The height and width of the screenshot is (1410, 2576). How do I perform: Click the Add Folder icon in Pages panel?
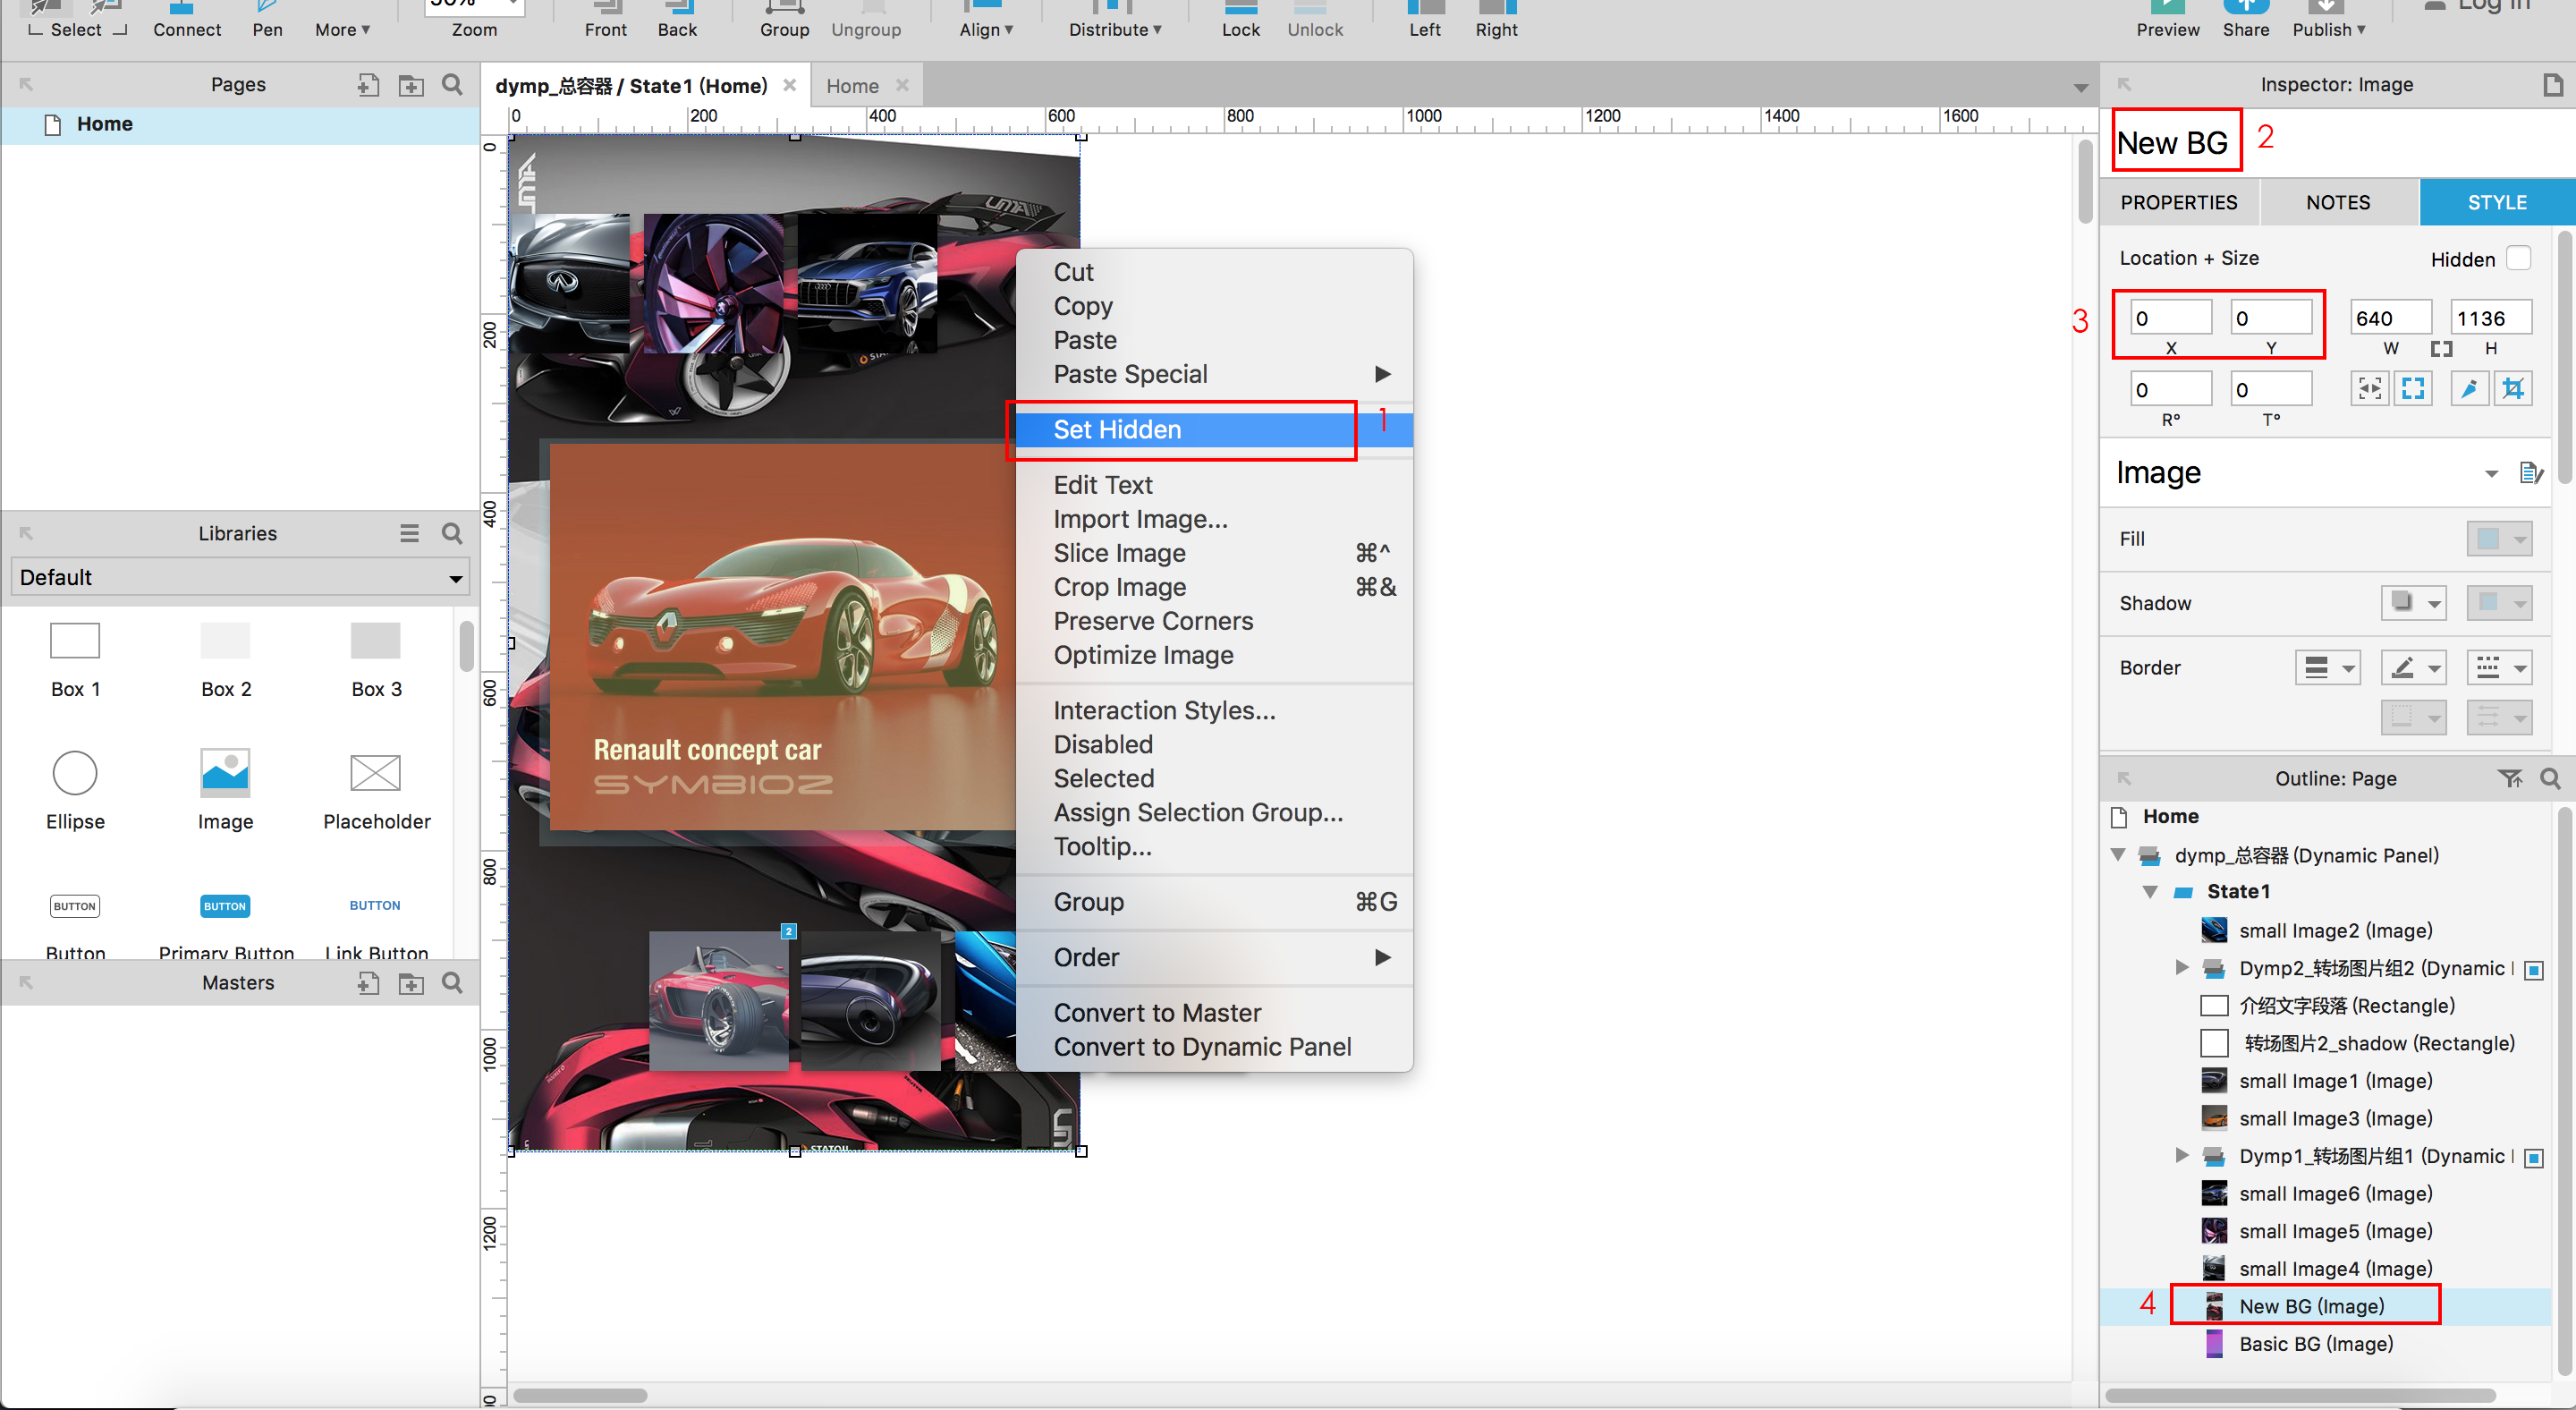411,85
